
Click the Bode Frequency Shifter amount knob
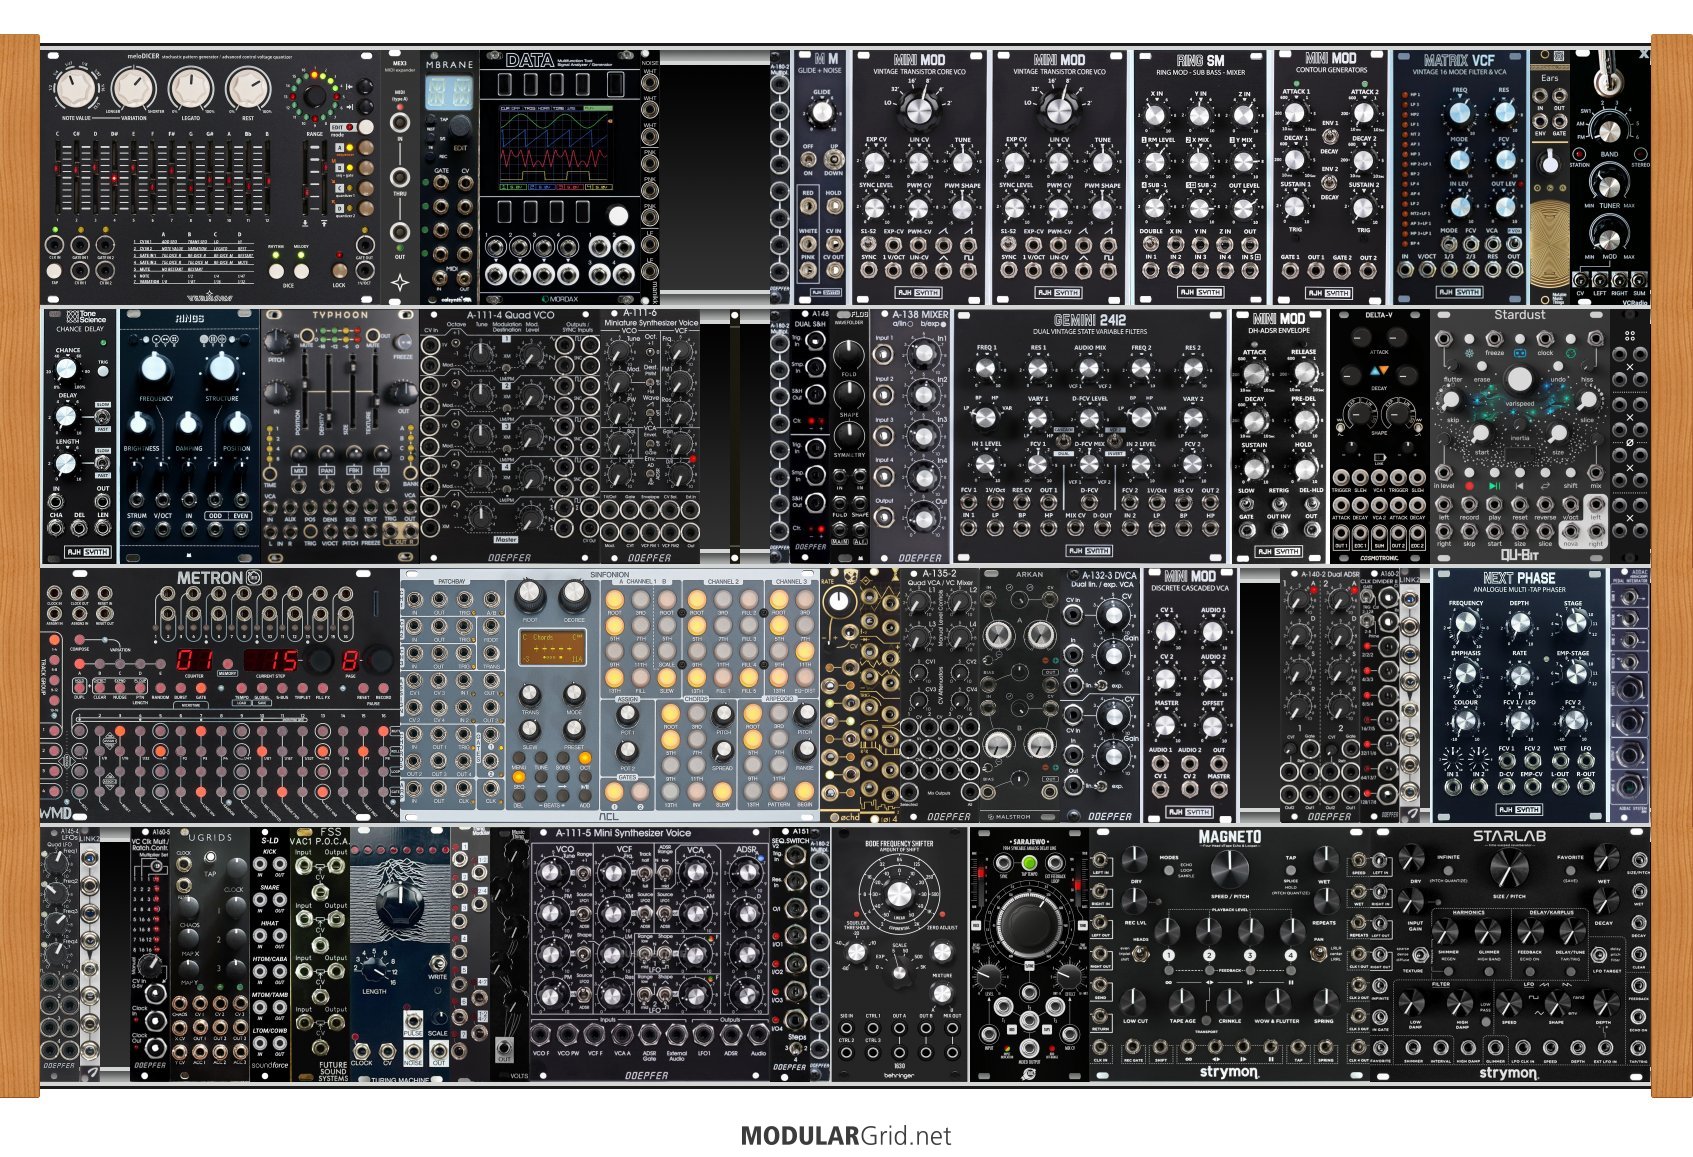click(x=899, y=894)
